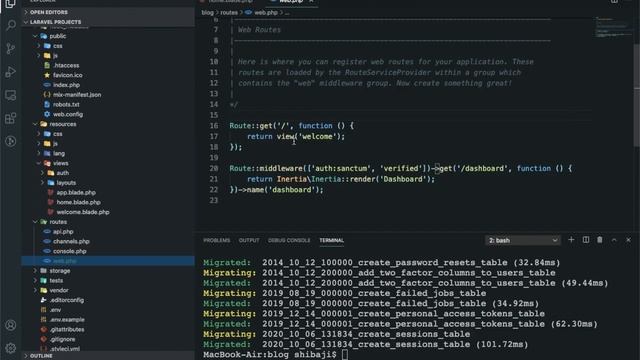The height and width of the screenshot is (360, 640).
Task: Click 'routes' in the breadcrumb
Action: point(229,13)
